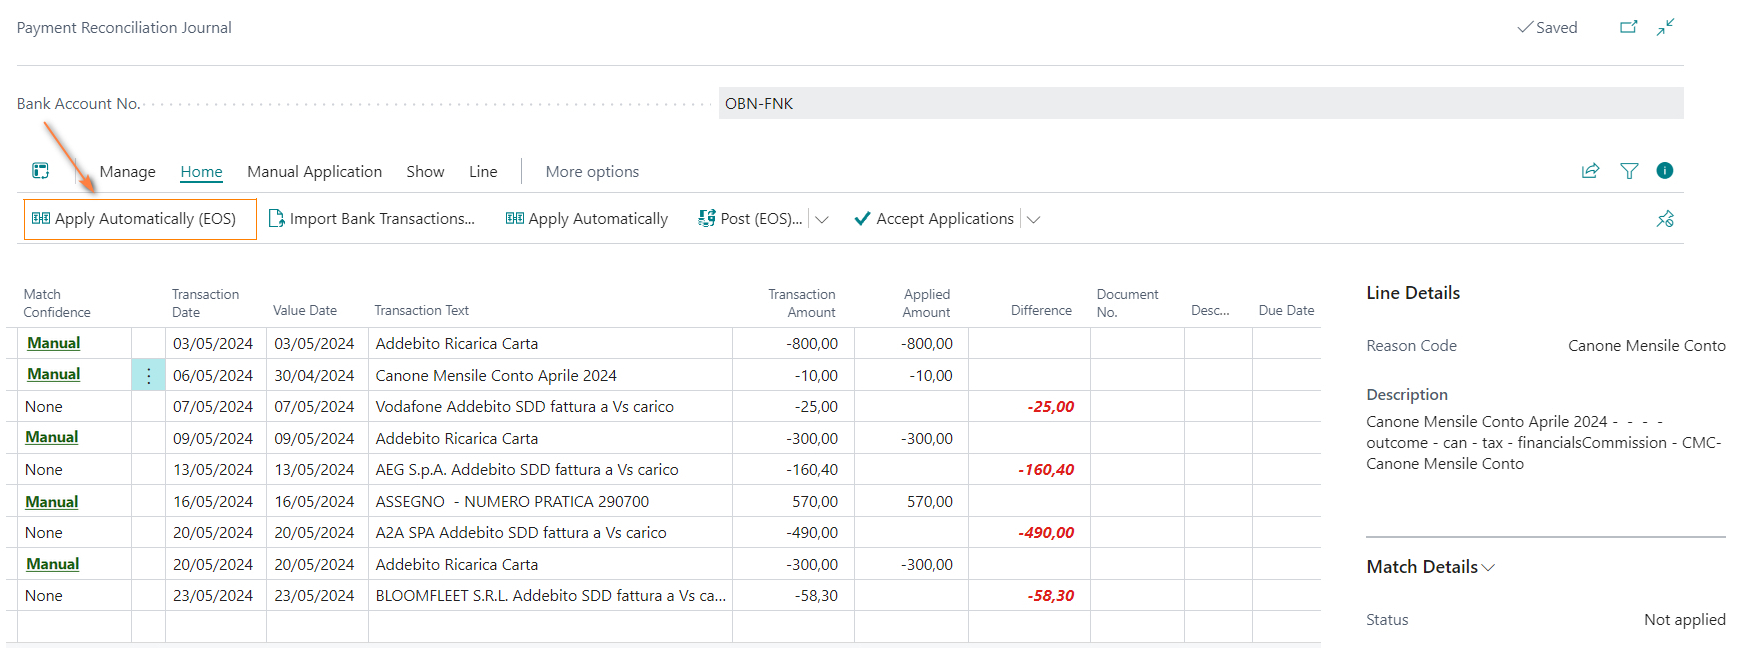This screenshot has width=1747, height=648.
Task: Collapse the Match Details section
Action: click(1430, 567)
